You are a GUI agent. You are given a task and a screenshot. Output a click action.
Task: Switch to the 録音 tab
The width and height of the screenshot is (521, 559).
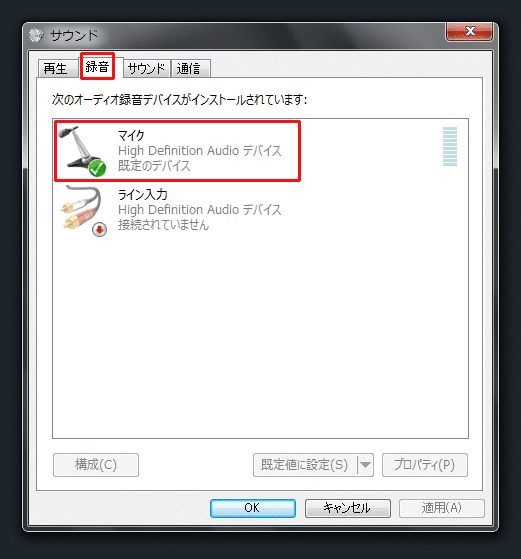pyautogui.click(x=97, y=67)
